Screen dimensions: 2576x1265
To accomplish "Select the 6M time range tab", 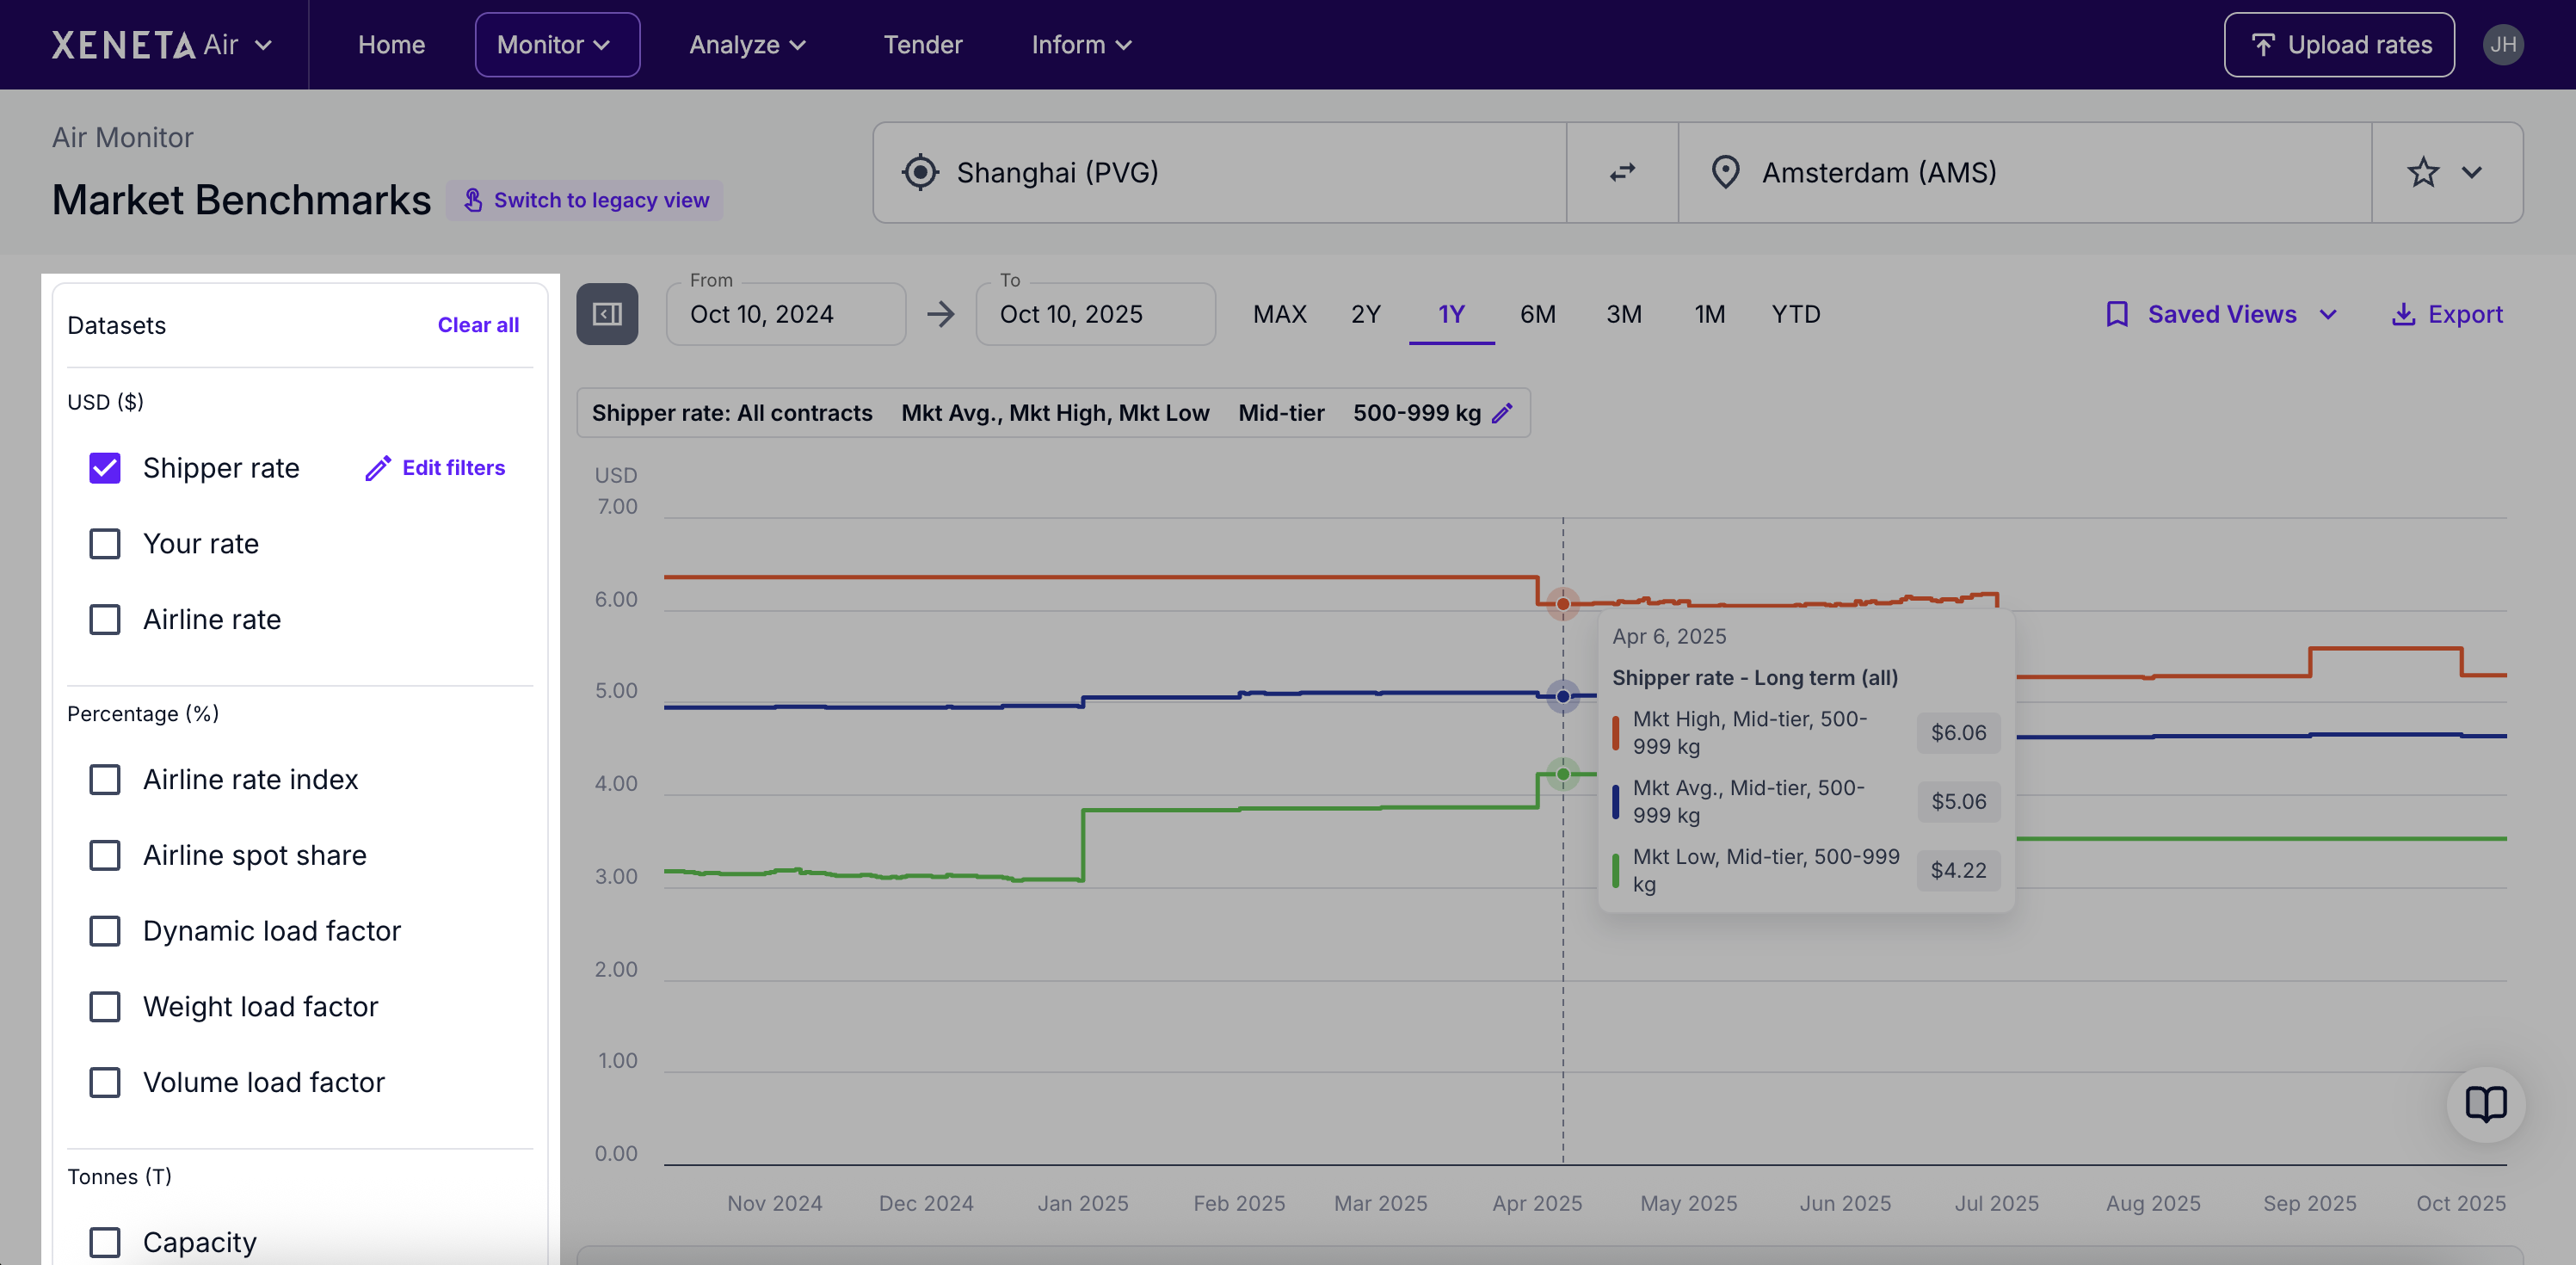I will (x=1537, y=314).
